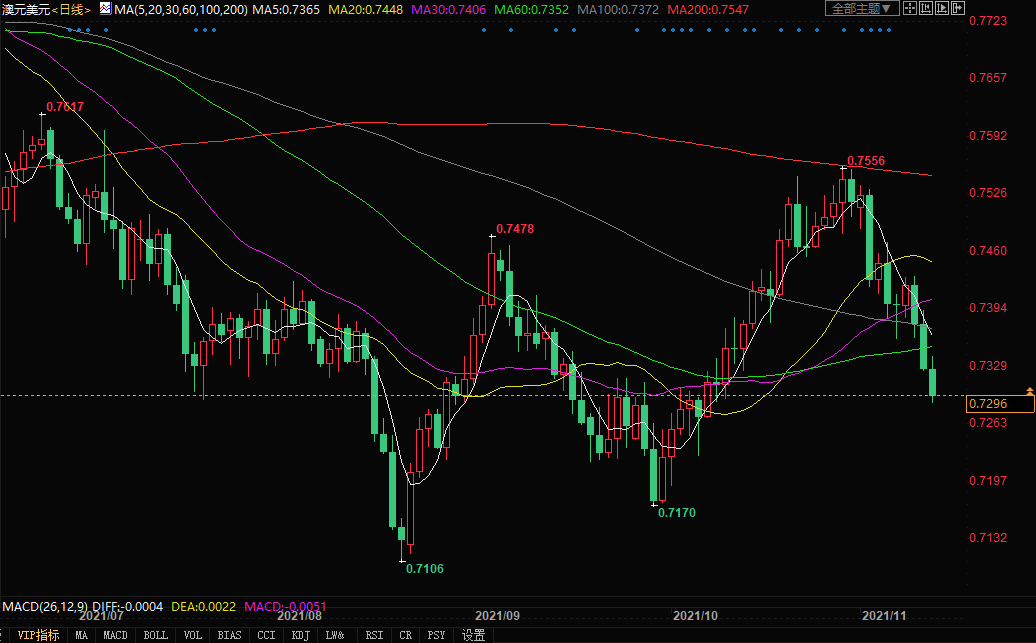Click the orange arrow marker on price axis
1036x643 pixels.
pos(1029,389)
